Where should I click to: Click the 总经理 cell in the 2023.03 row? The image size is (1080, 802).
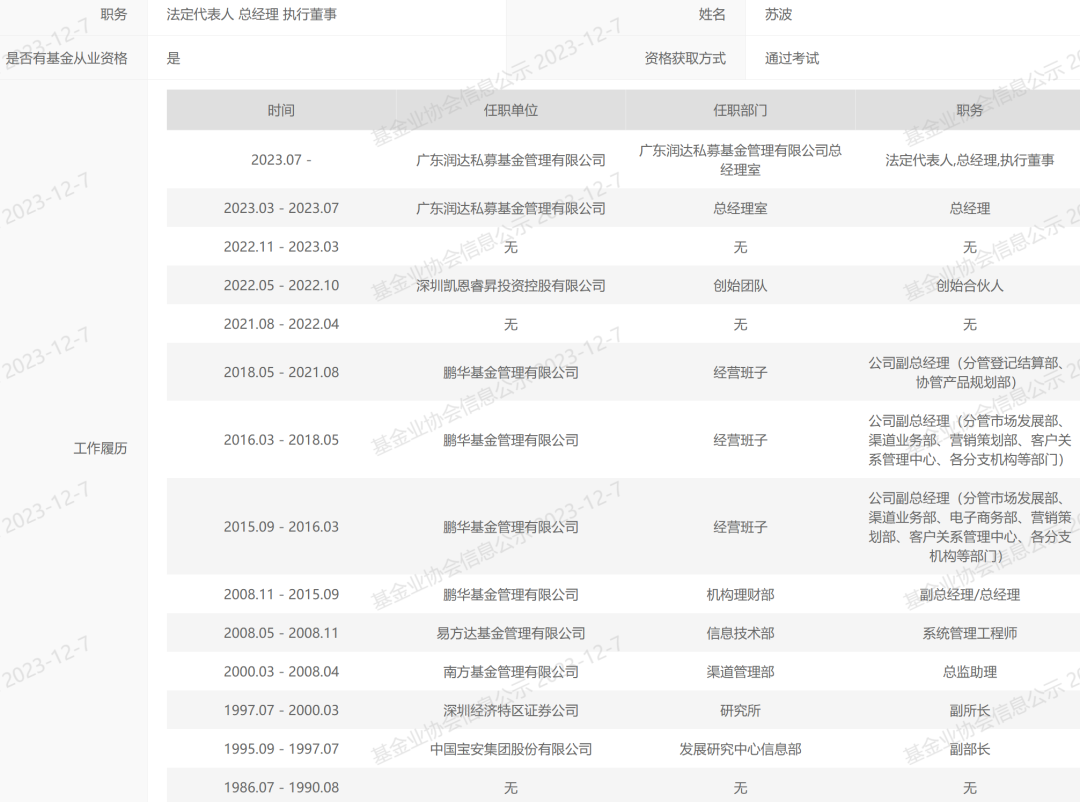tap(970, 208)
